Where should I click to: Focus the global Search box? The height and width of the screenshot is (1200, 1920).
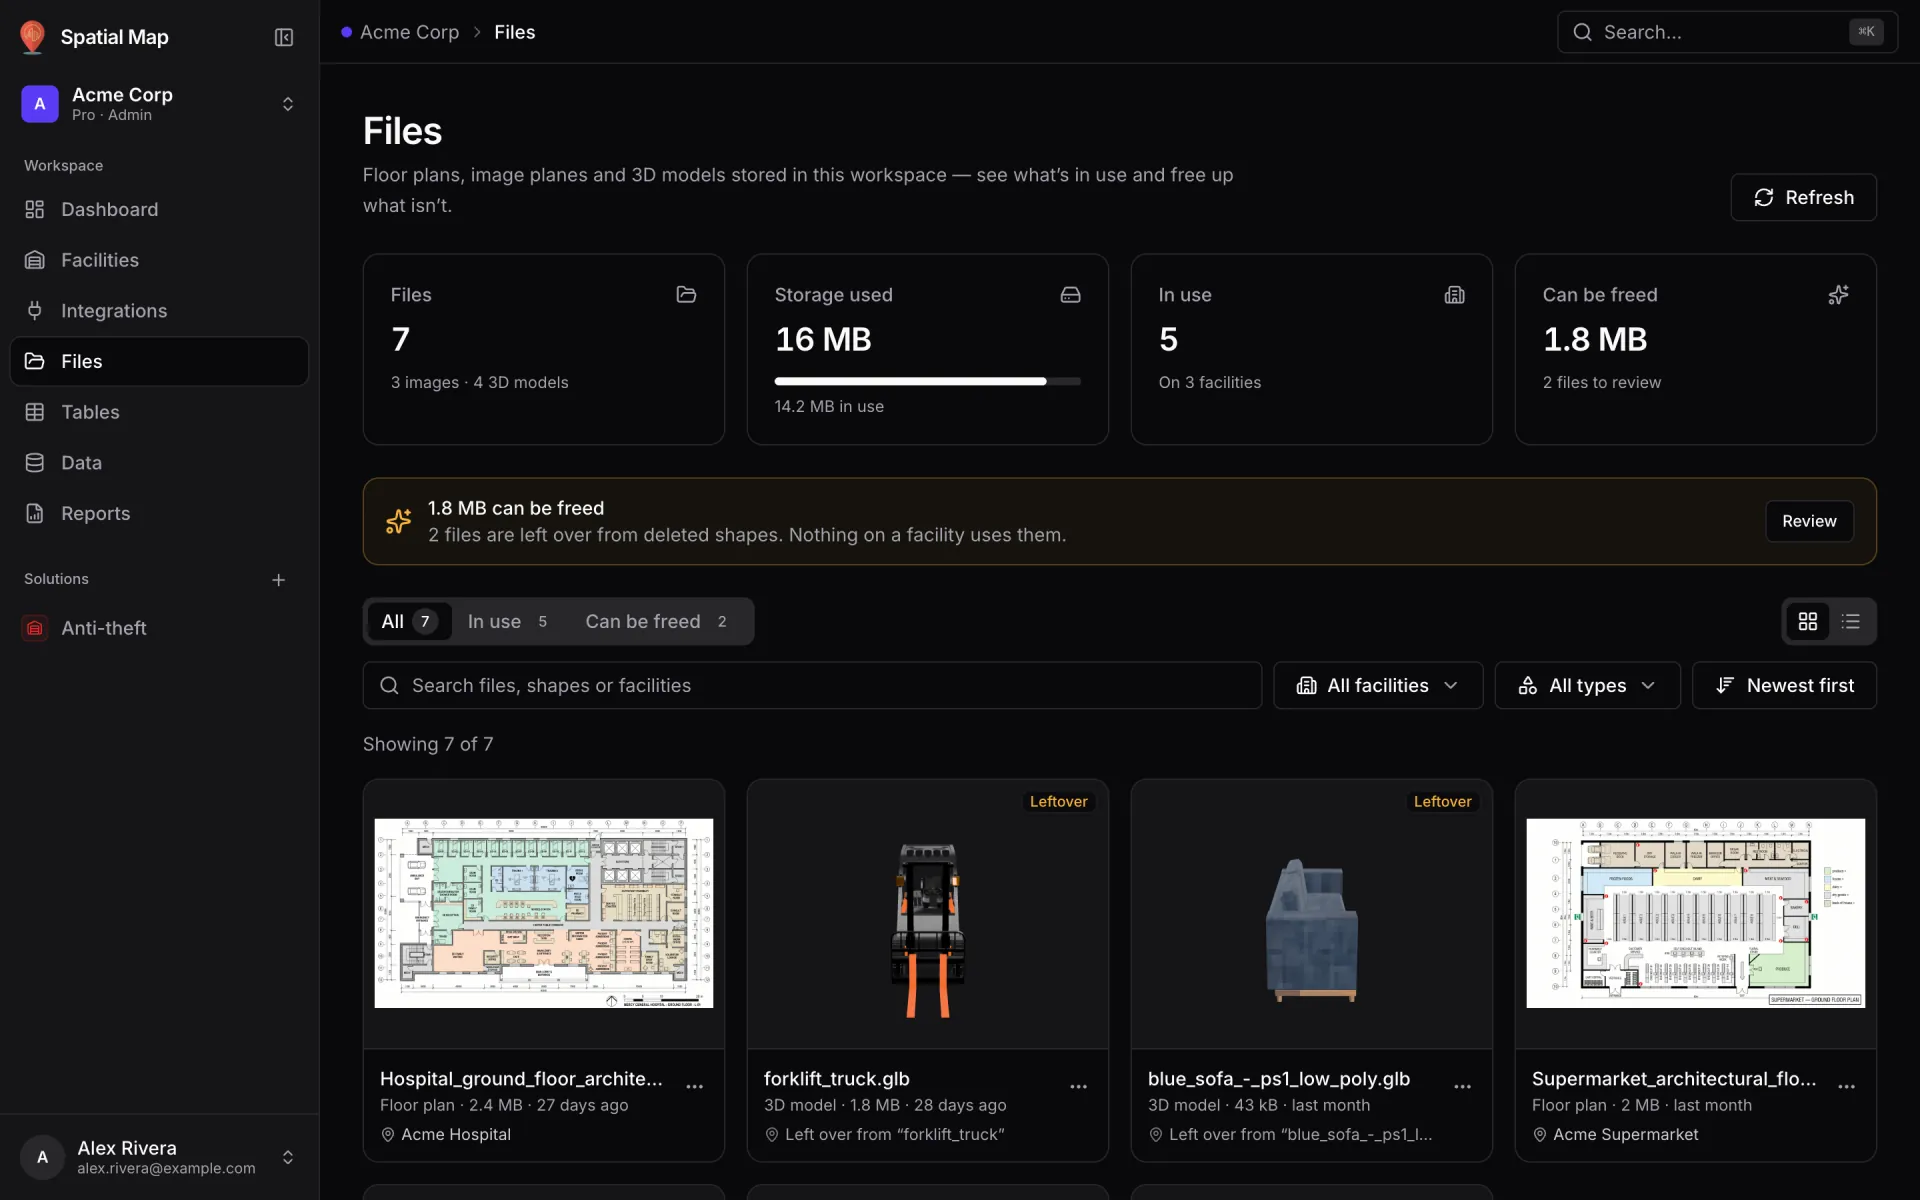(1727, 32)
